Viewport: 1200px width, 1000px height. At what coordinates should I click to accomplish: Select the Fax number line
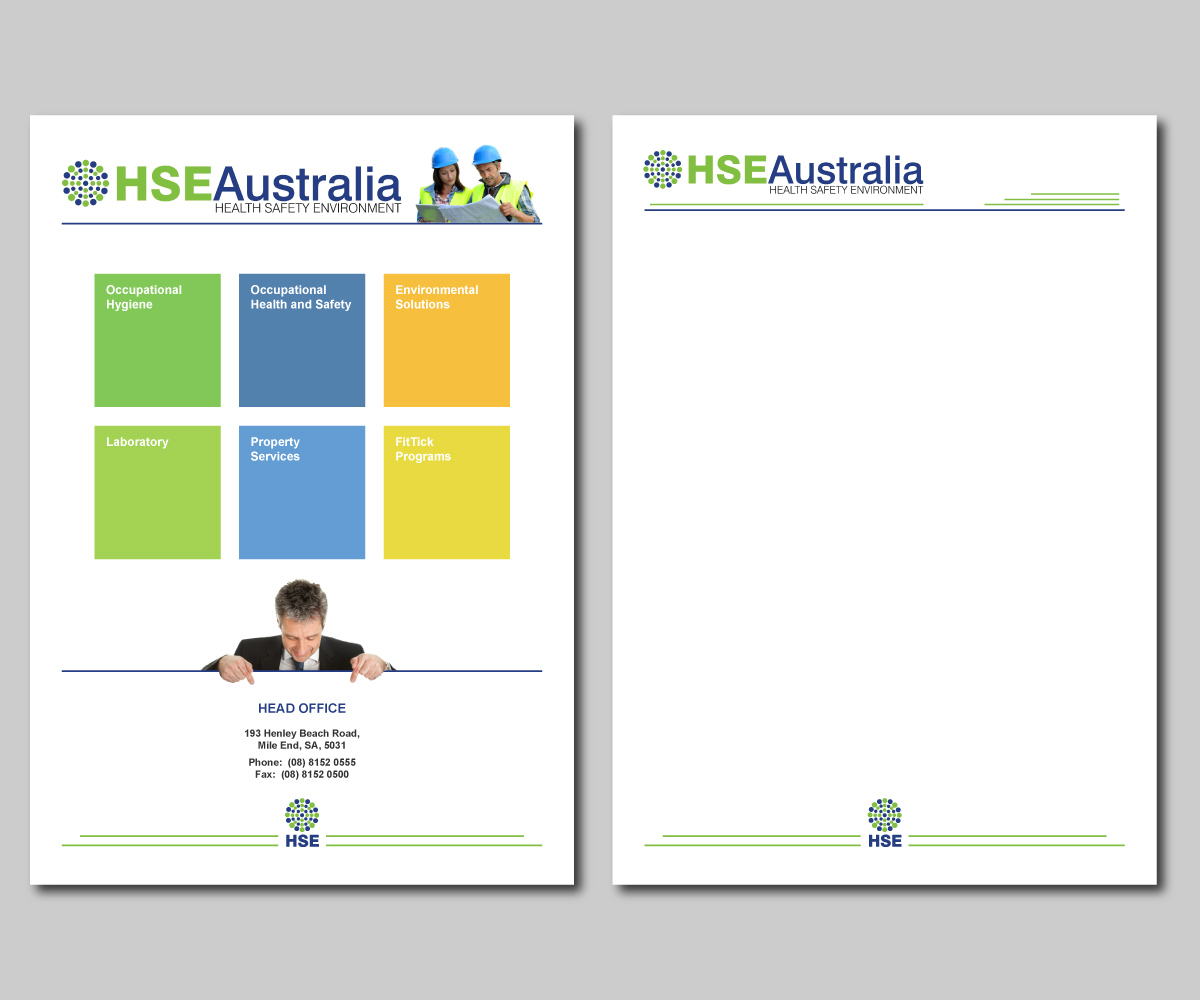[x=302, y=774]
